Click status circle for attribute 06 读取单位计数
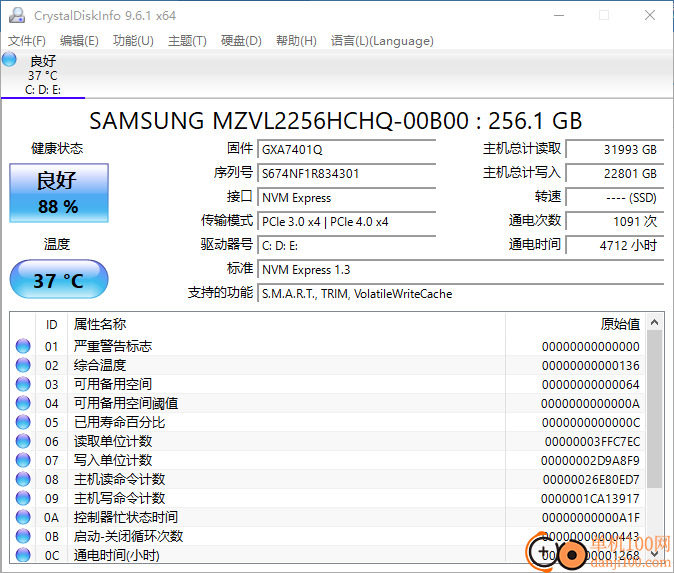This screenshot has width=674, height=573. tap(23, 441)
